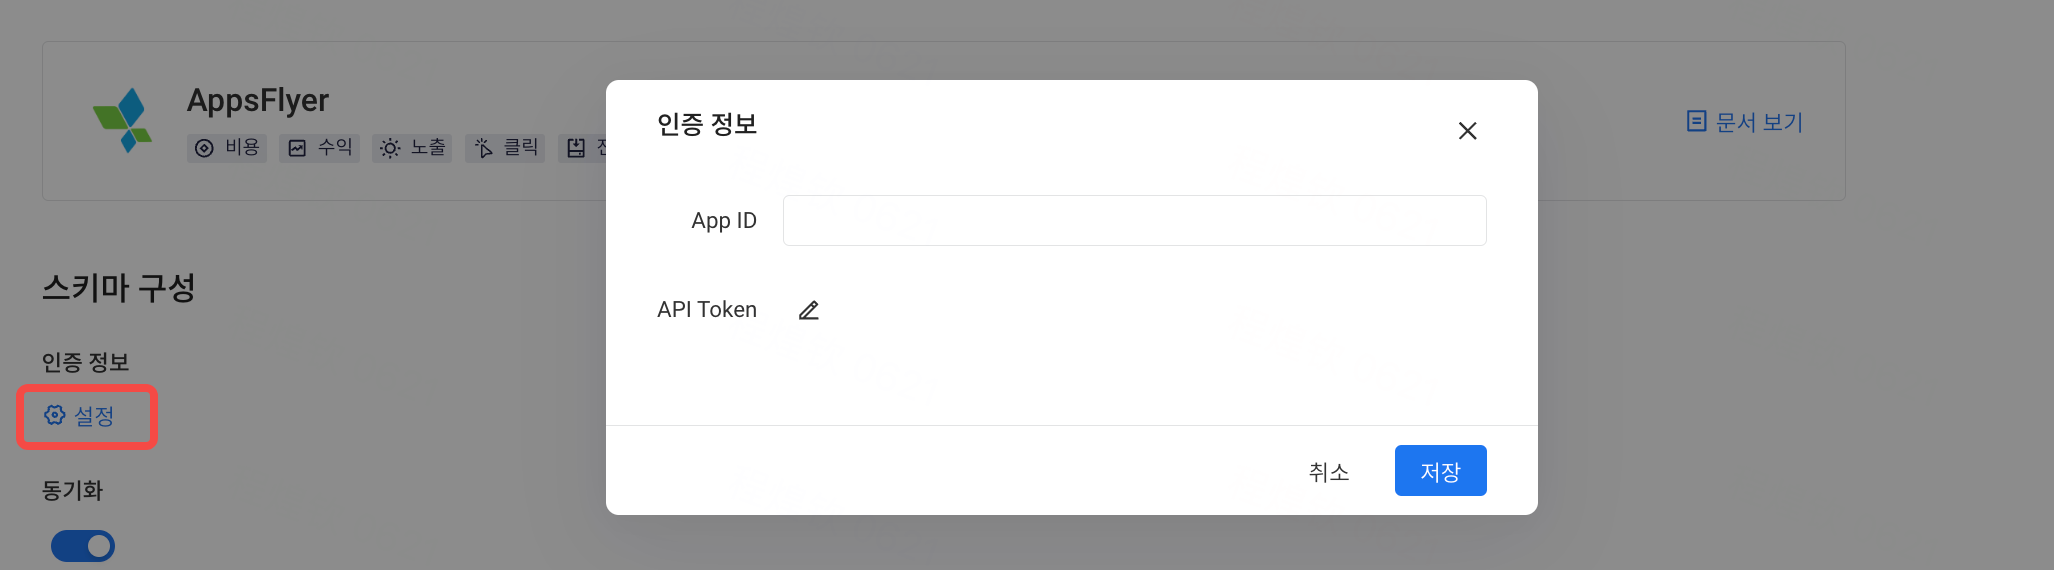
Task: Edit API Token with the pencil icon
Action: pos(809,310)
